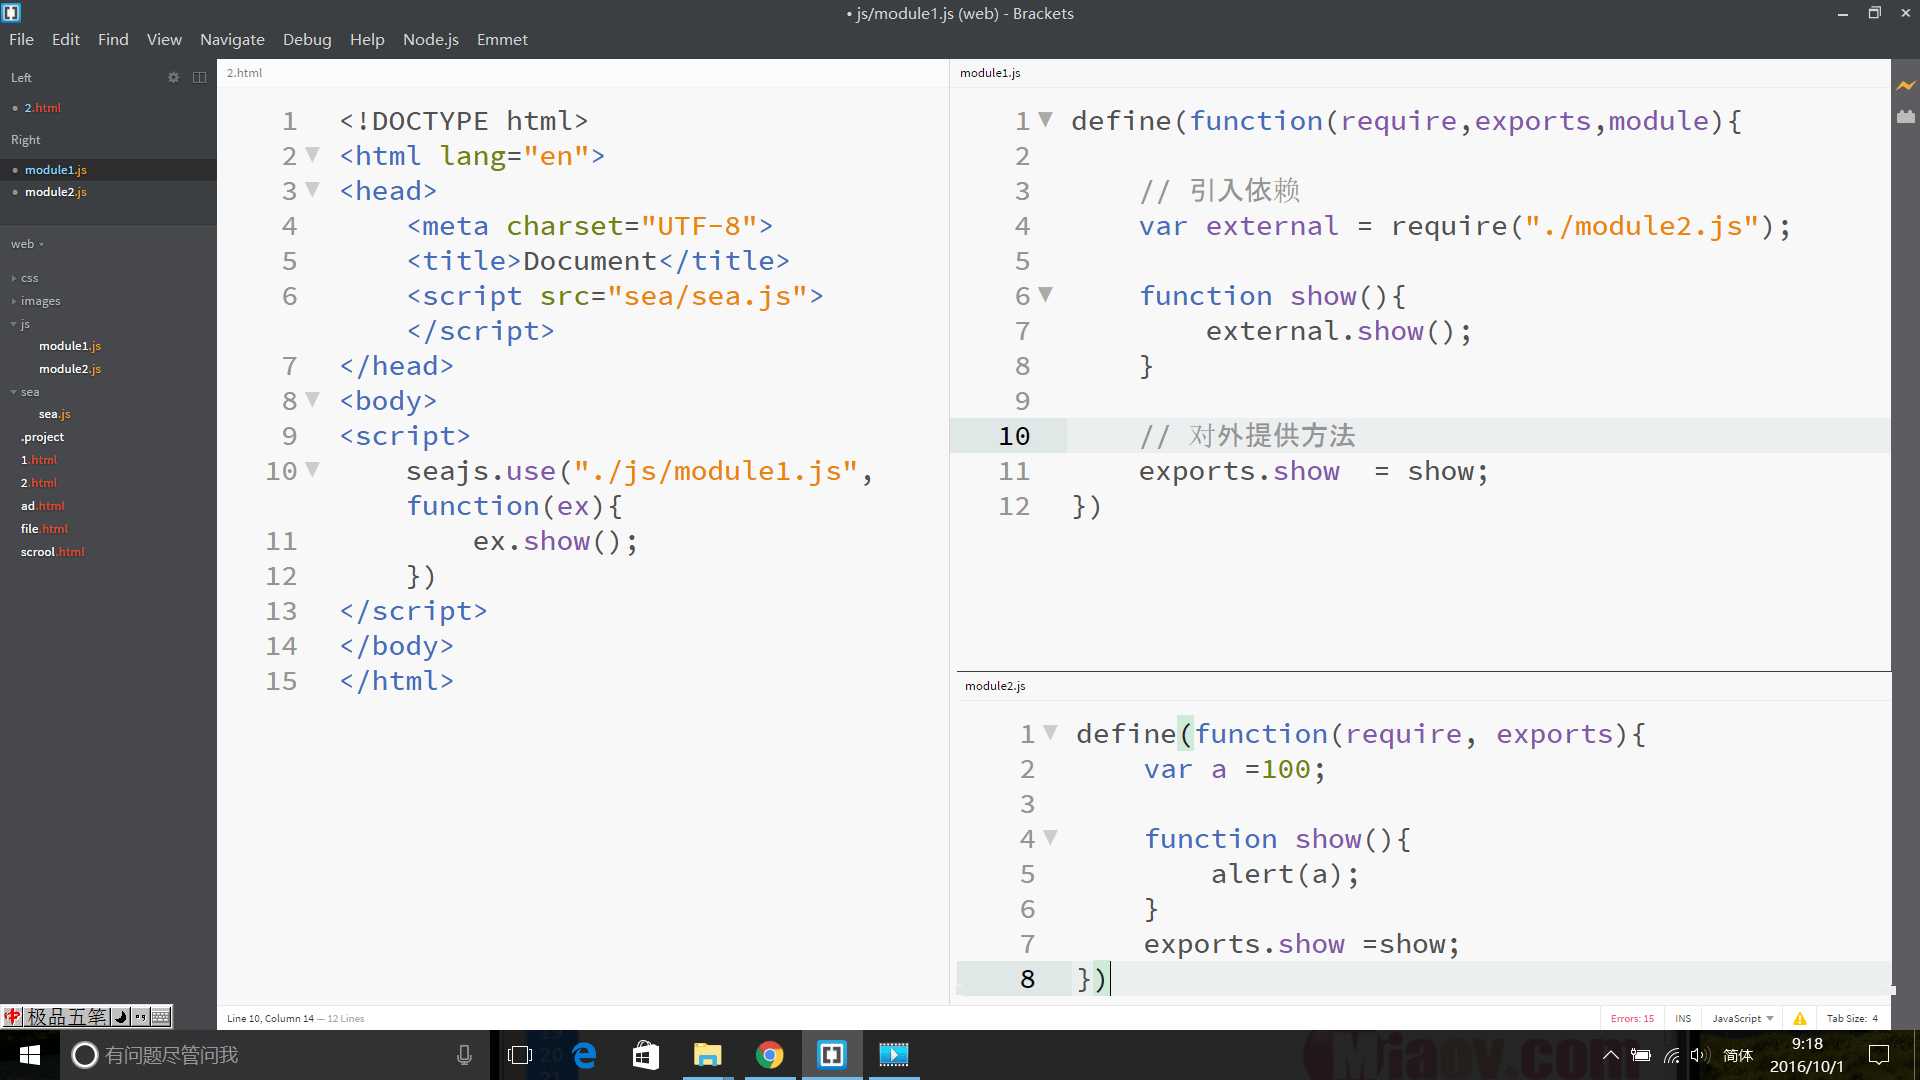Click the Errors: 15 status indicator

click(1632, 1018)
